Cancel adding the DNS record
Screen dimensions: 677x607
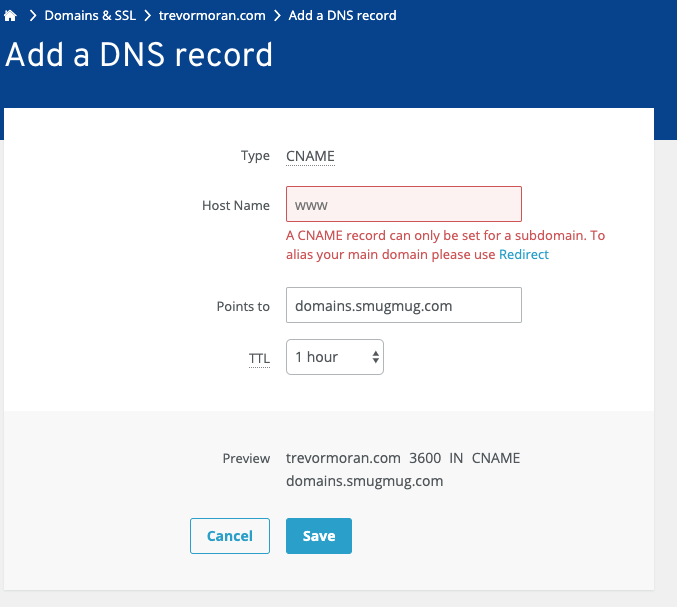point(230,536)
